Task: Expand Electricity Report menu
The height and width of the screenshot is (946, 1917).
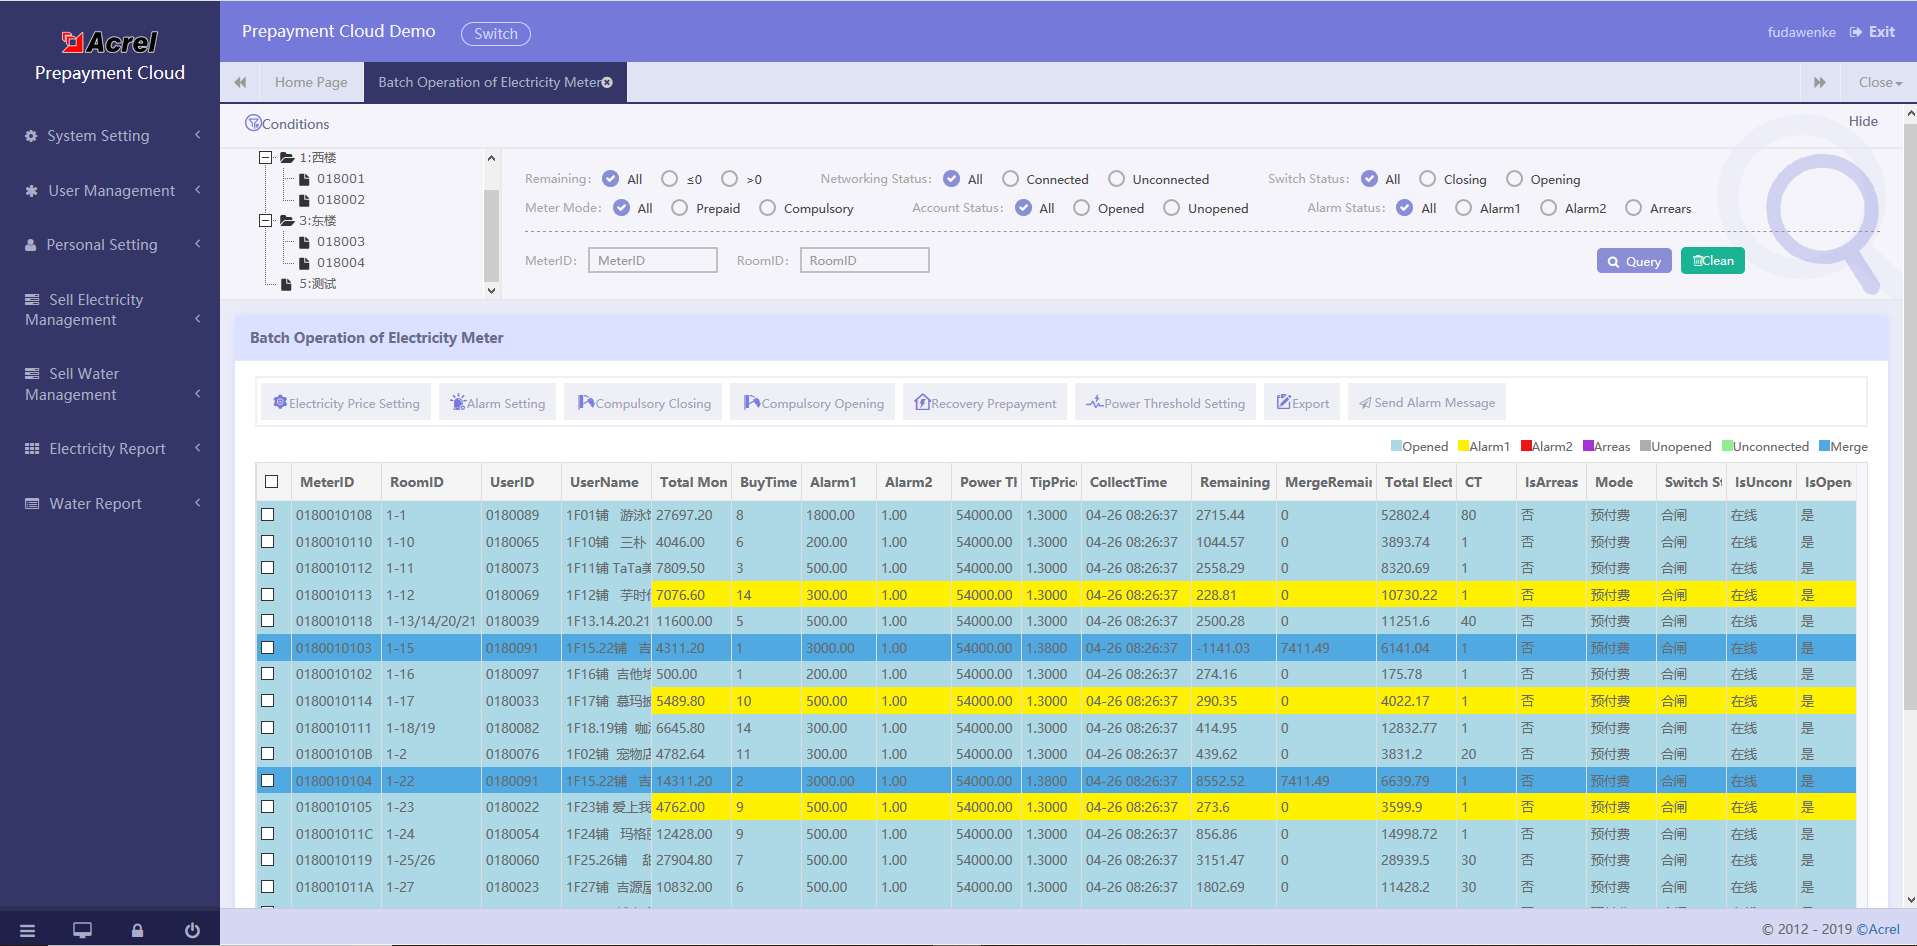Action: coord(110,449)
